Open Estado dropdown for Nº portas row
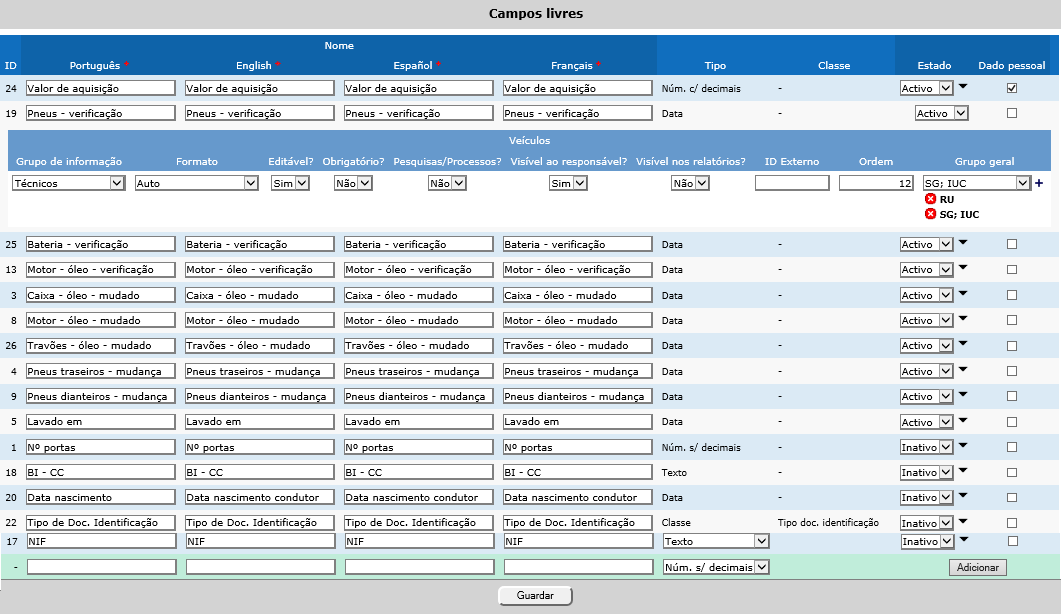Screen dimensions: 1061x614 [x=926, y=447]
